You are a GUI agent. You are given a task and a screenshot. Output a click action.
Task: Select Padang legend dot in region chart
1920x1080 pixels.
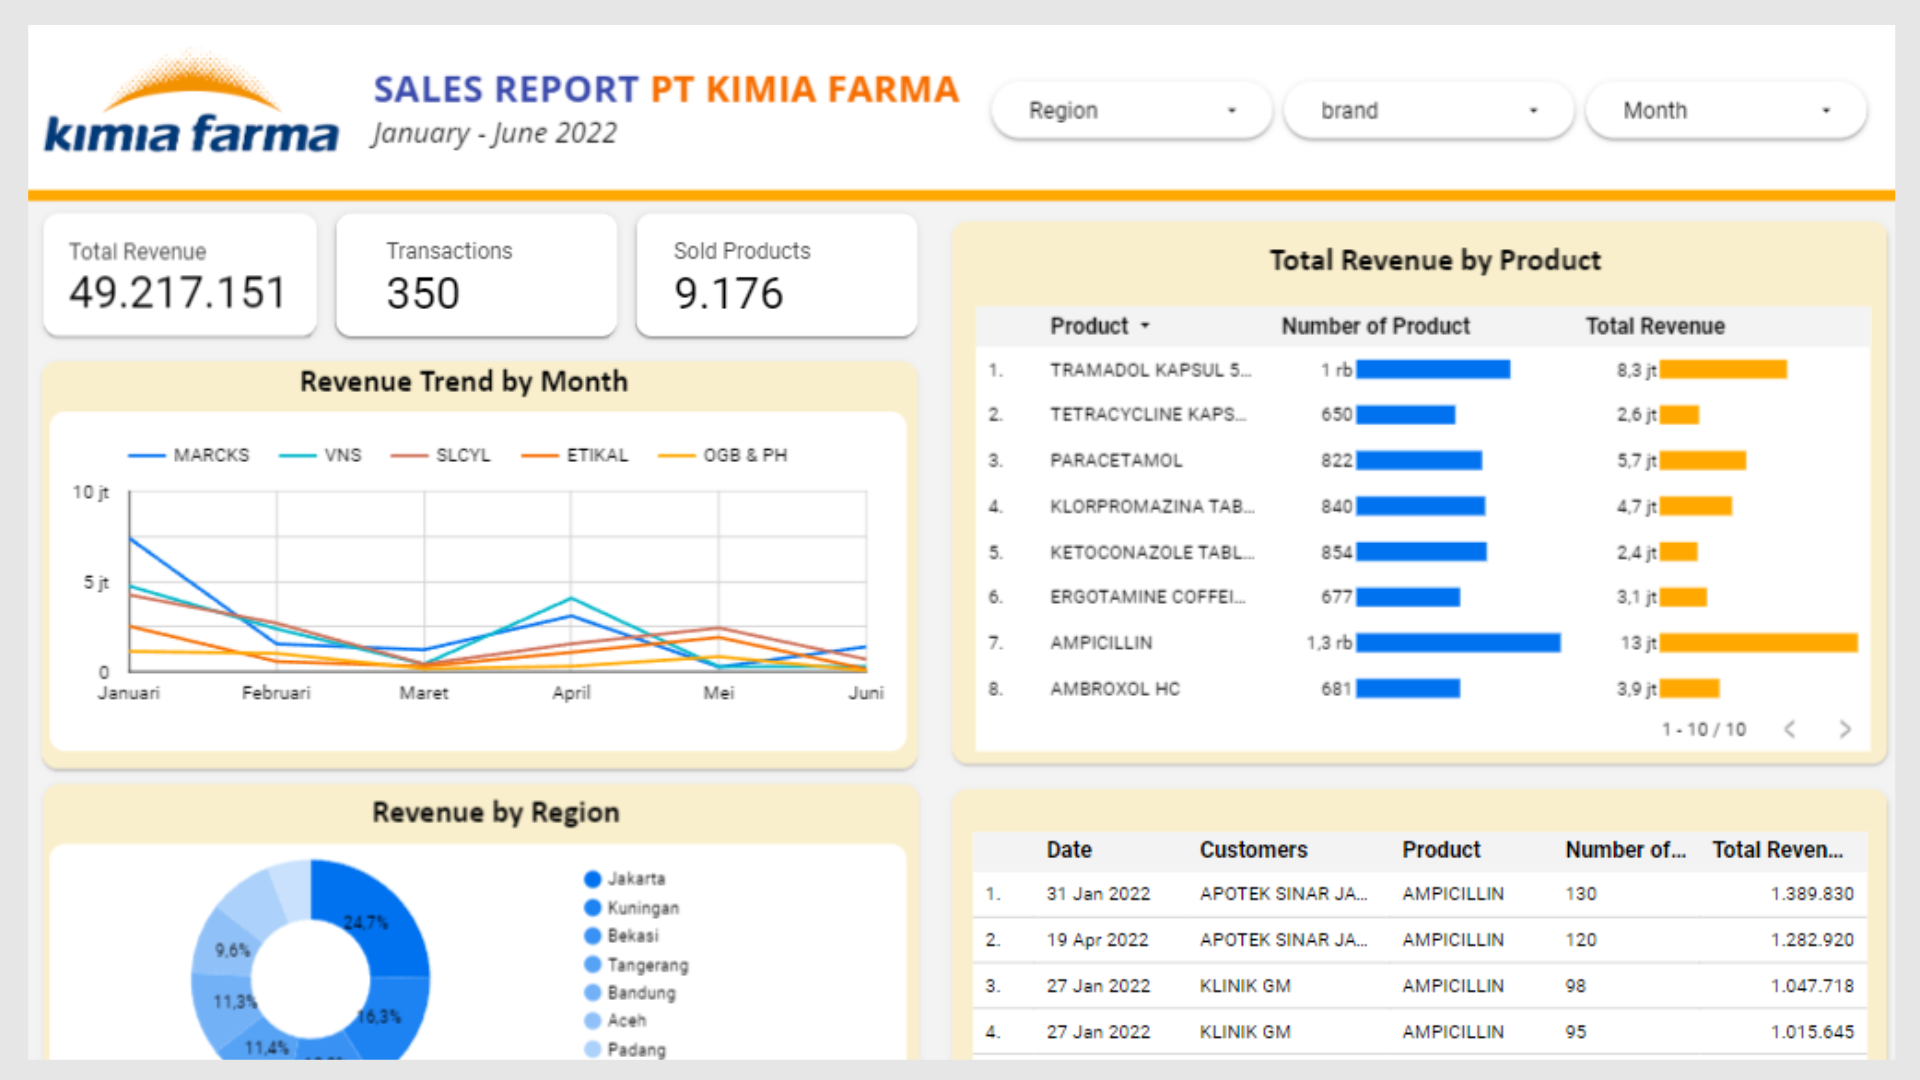tap(593, 1049)
